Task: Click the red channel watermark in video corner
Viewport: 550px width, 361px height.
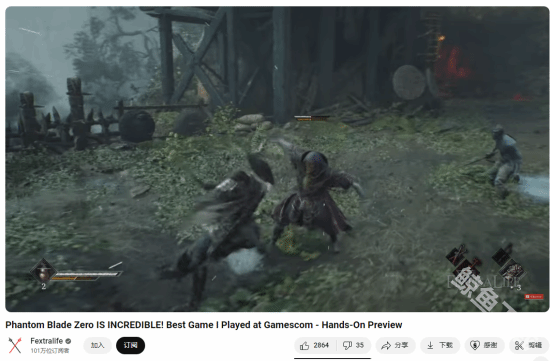Action: click(x=534, y=297)
